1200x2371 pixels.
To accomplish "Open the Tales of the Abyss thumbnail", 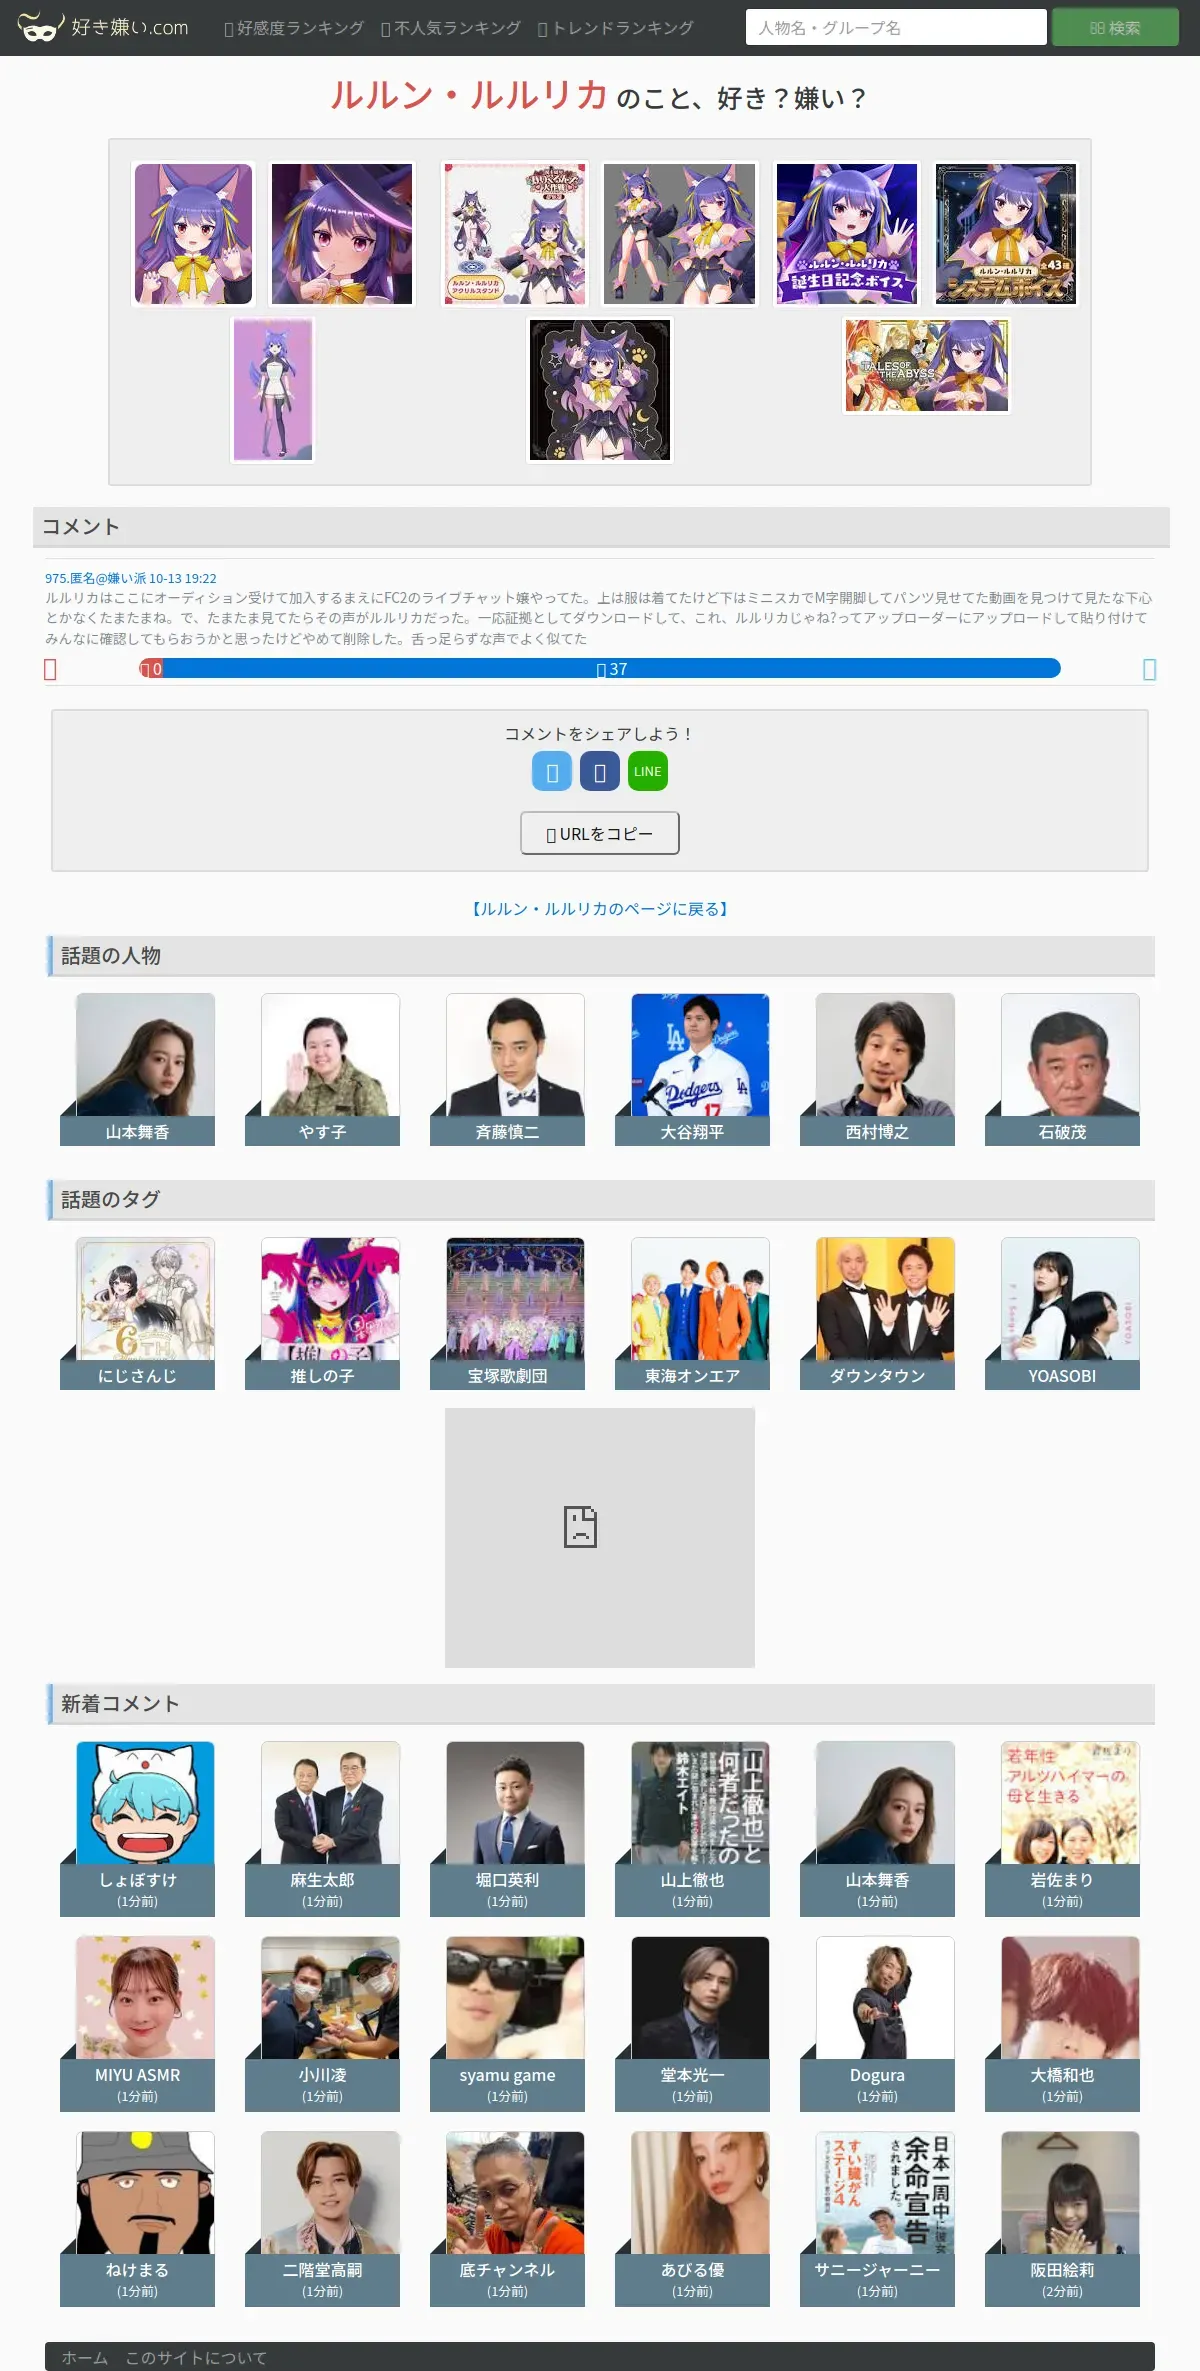I will [x=927, y=365].
